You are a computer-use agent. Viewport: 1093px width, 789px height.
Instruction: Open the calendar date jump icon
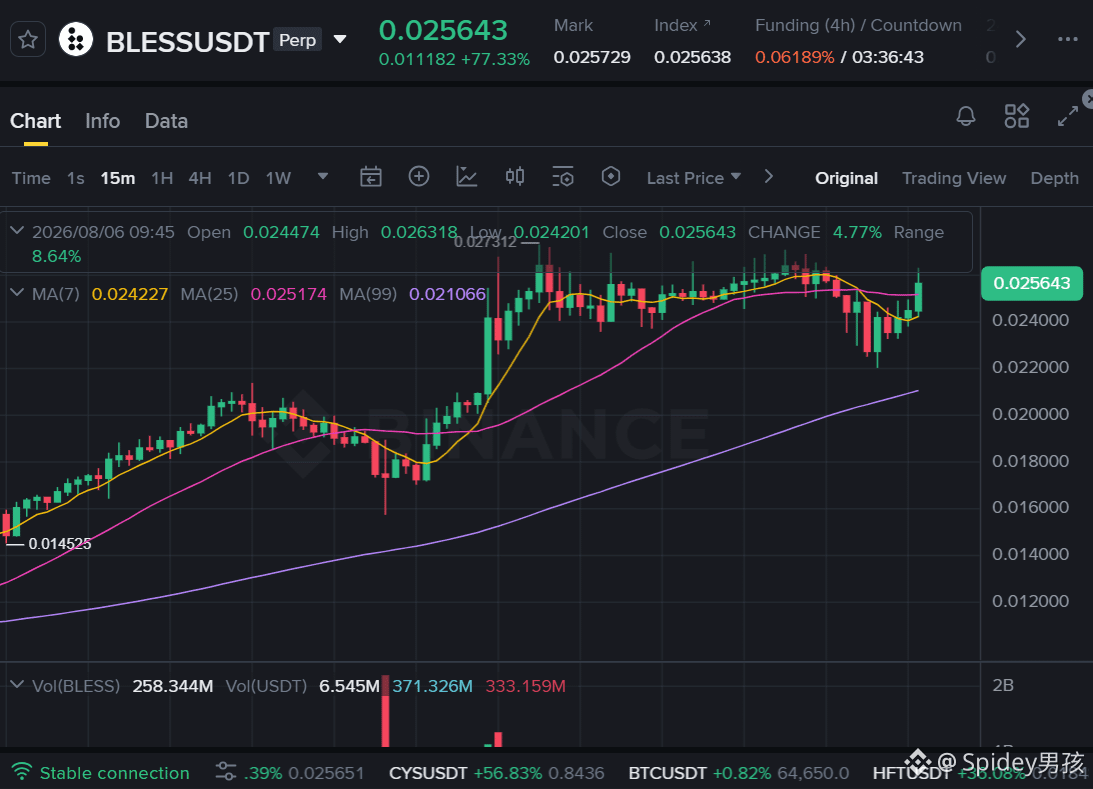click(371, 177)
